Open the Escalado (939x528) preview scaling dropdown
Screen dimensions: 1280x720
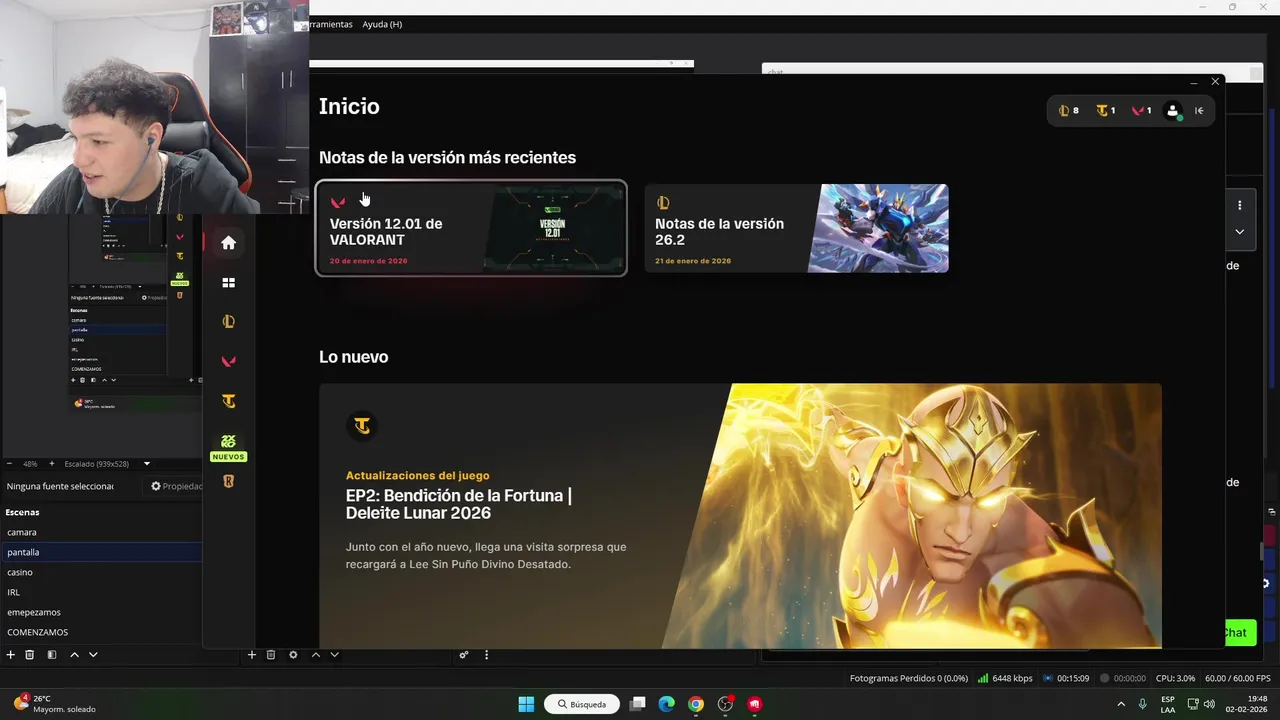[x=108, y=464]
